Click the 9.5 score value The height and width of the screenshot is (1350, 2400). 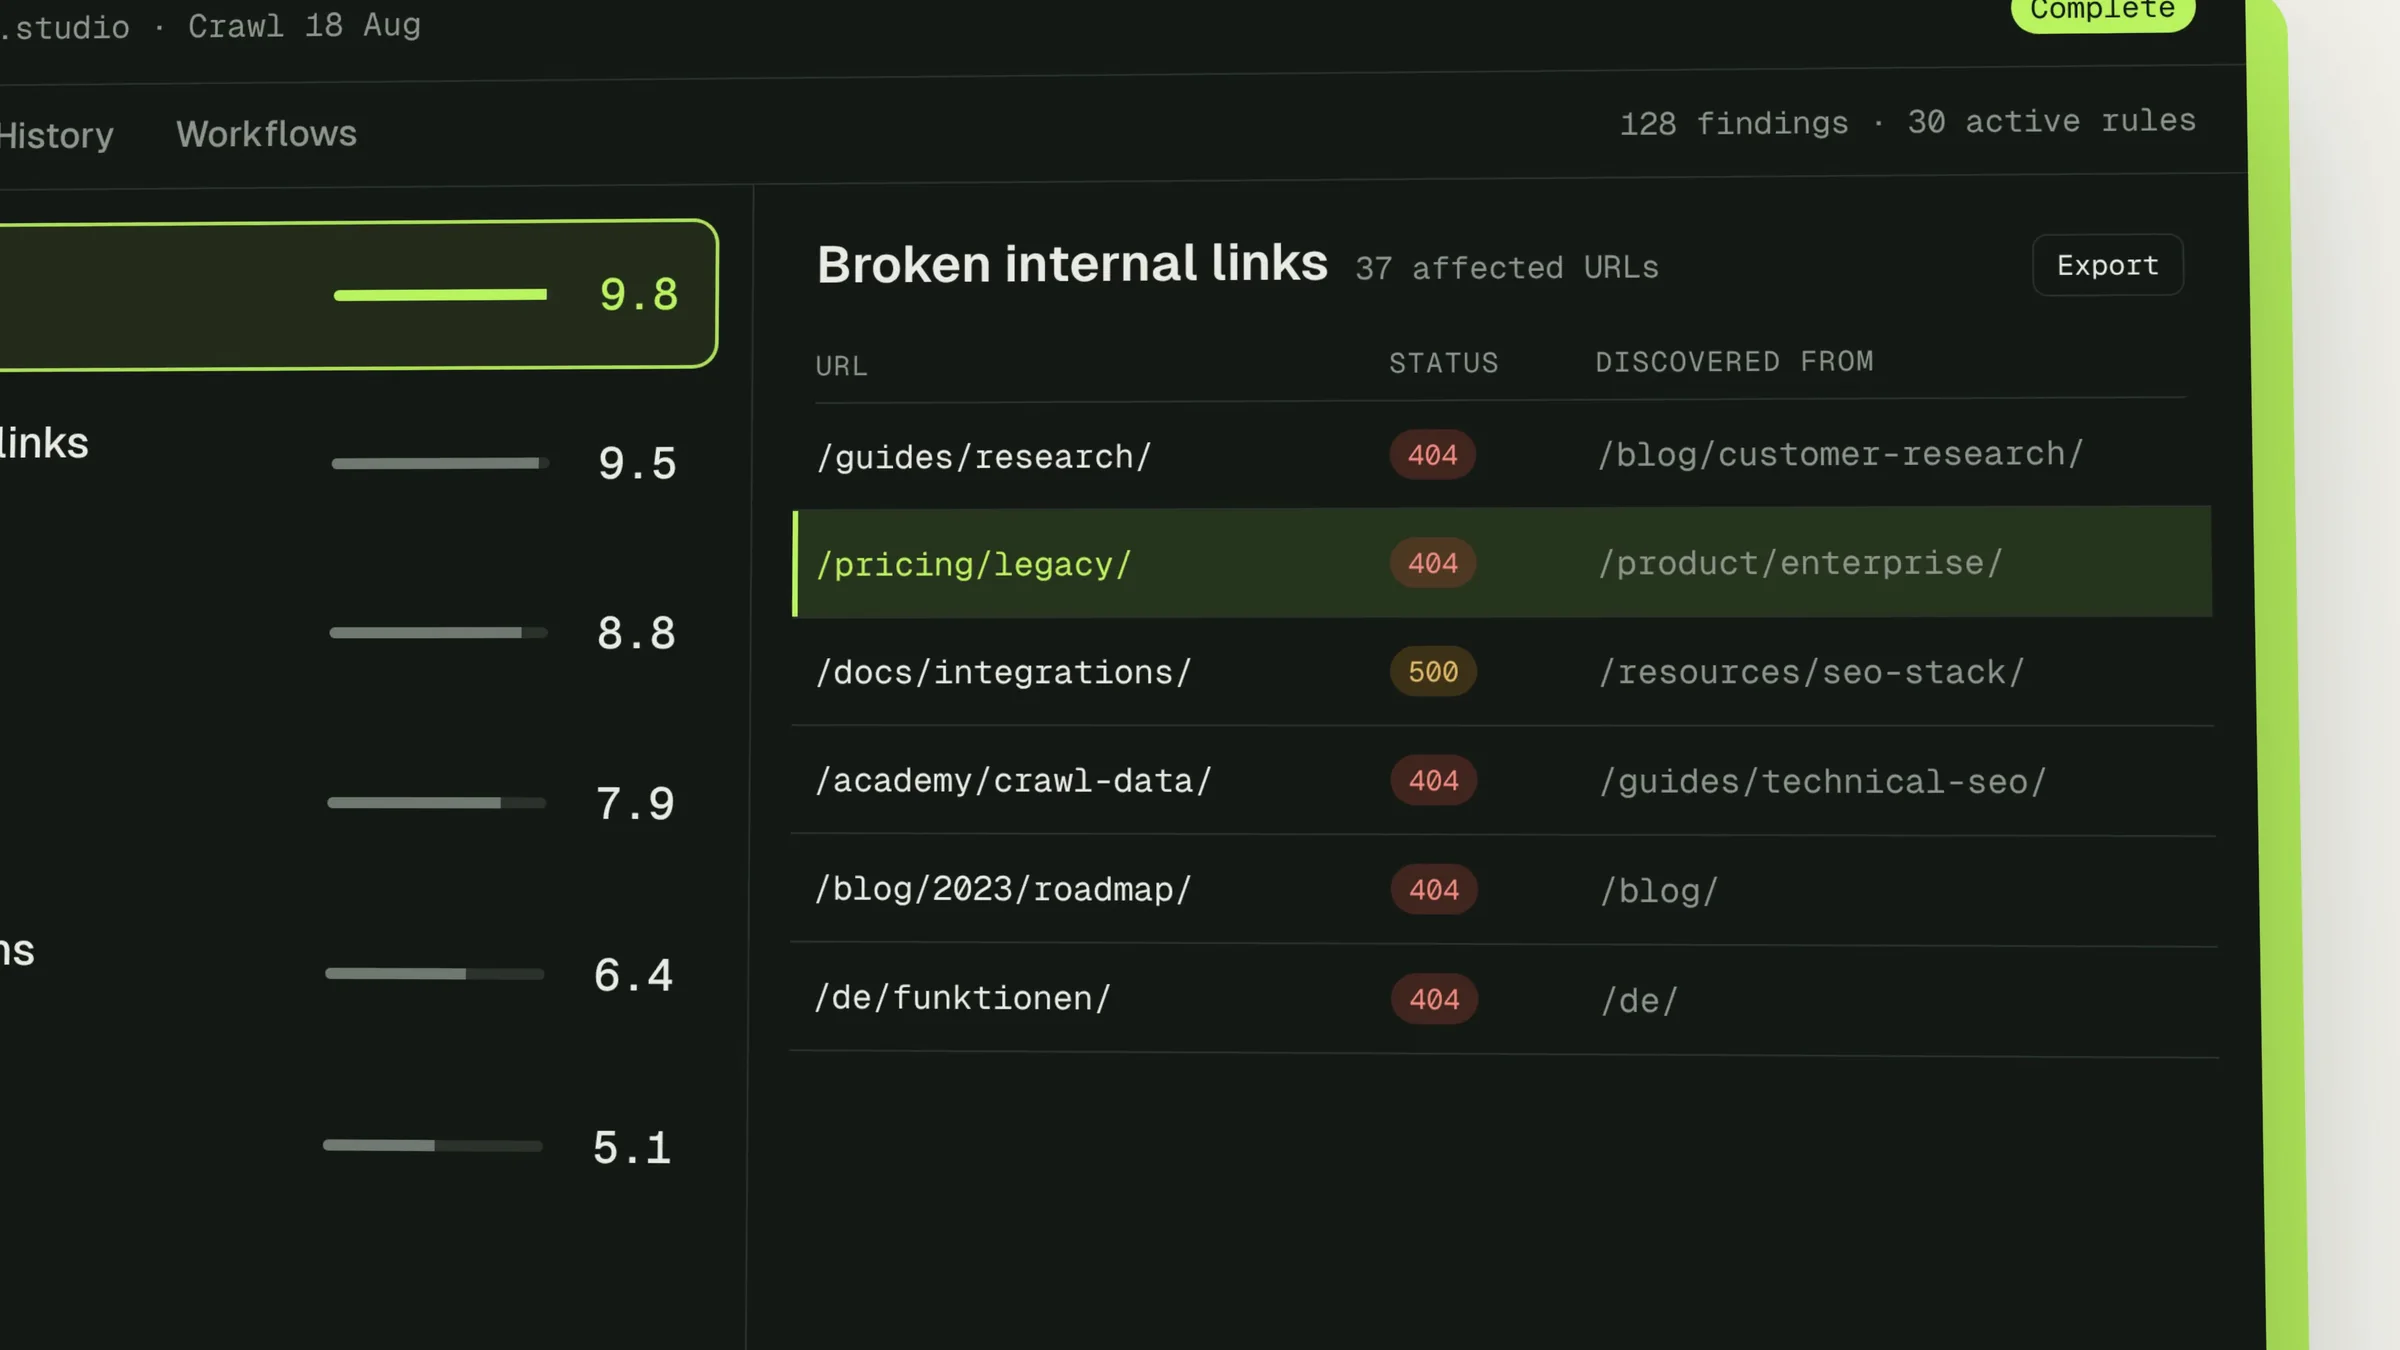638,464
